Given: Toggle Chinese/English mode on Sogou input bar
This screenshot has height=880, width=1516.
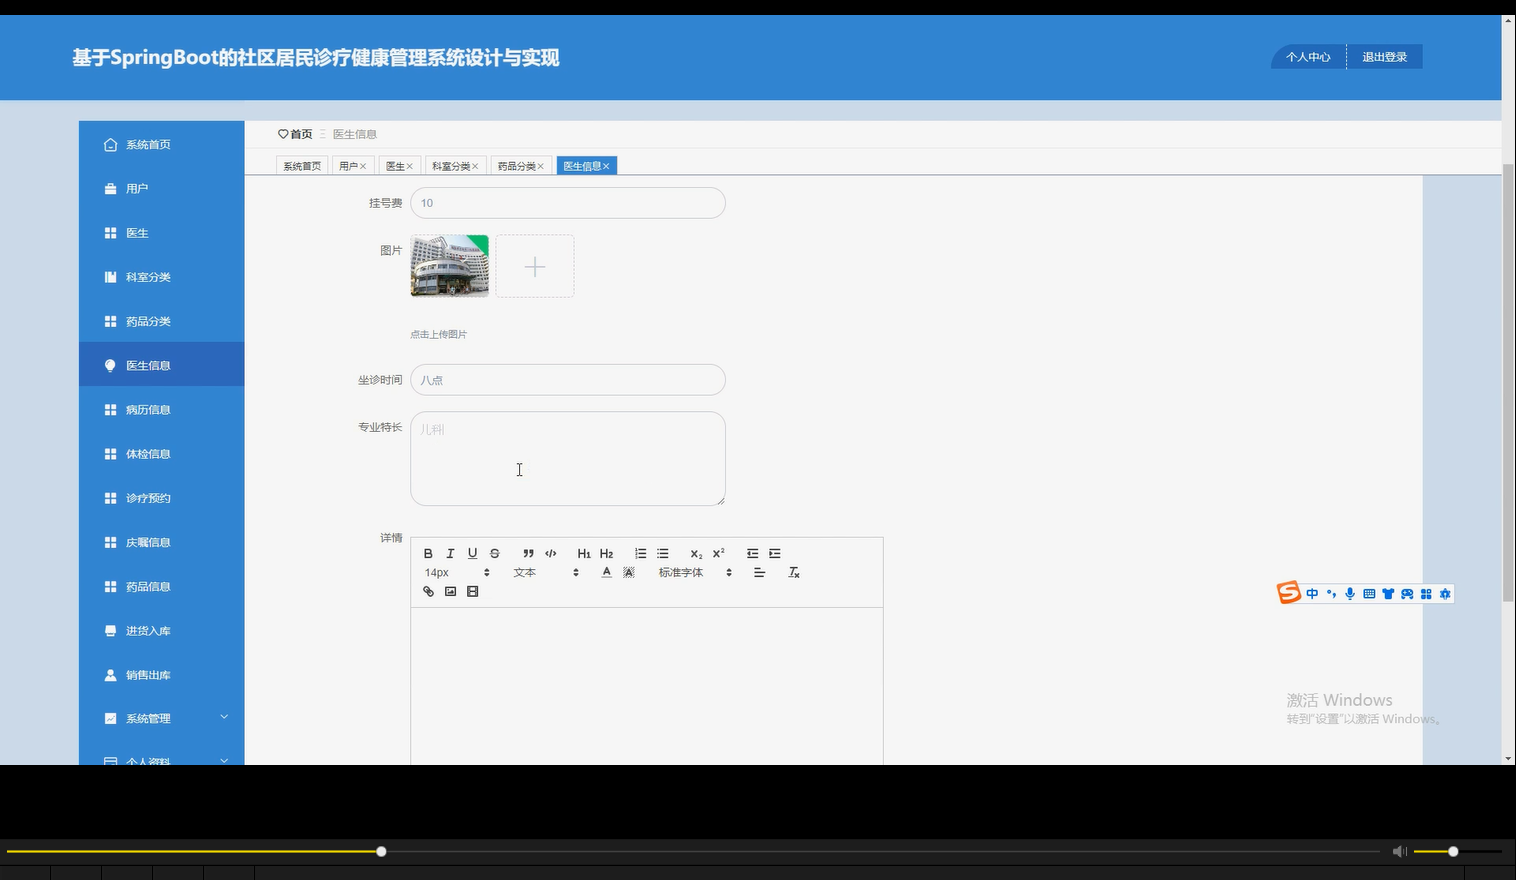Looking at the screenshot, I should (1312, 593).
